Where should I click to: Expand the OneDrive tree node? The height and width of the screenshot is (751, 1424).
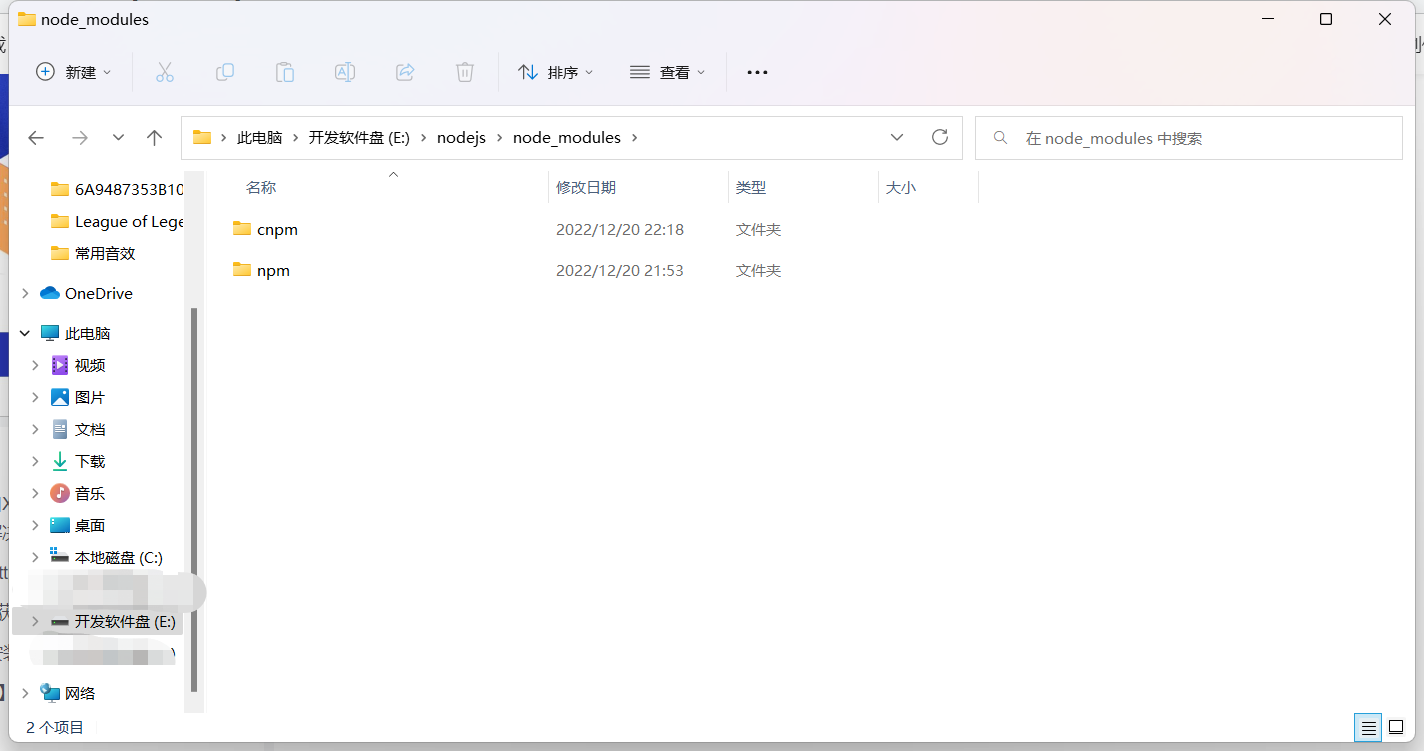coord(25,293)
